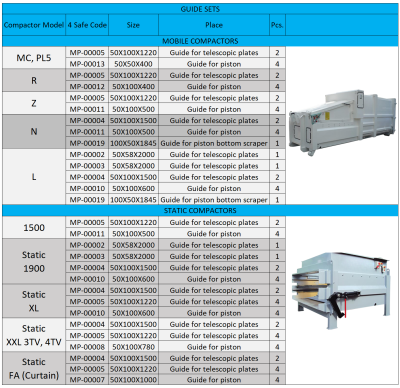Click Guide for piston bottom scraper in N group
The image size is (400, 388).
click(x=214, y=143)
